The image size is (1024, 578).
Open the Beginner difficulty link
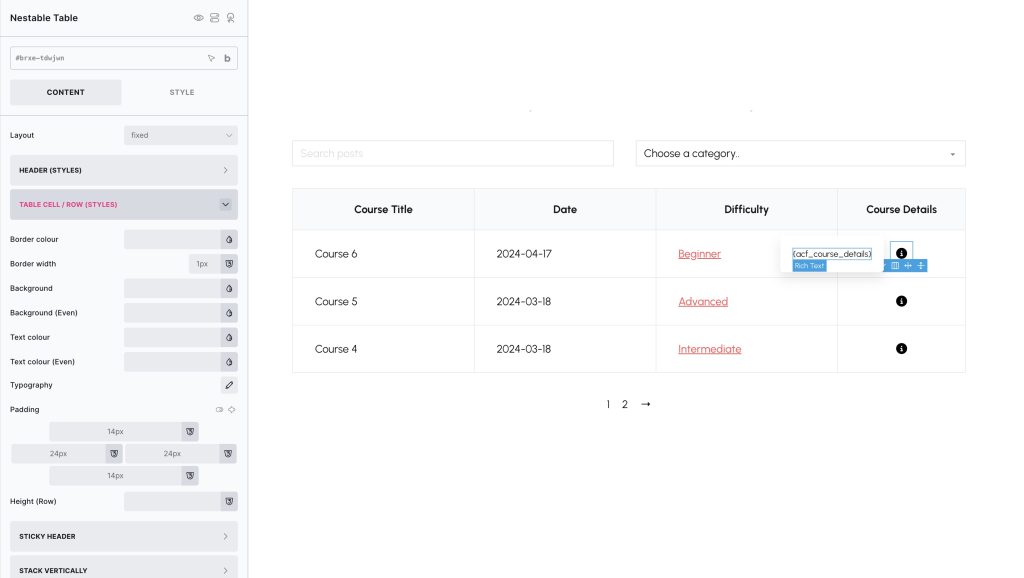coord(699,254)
